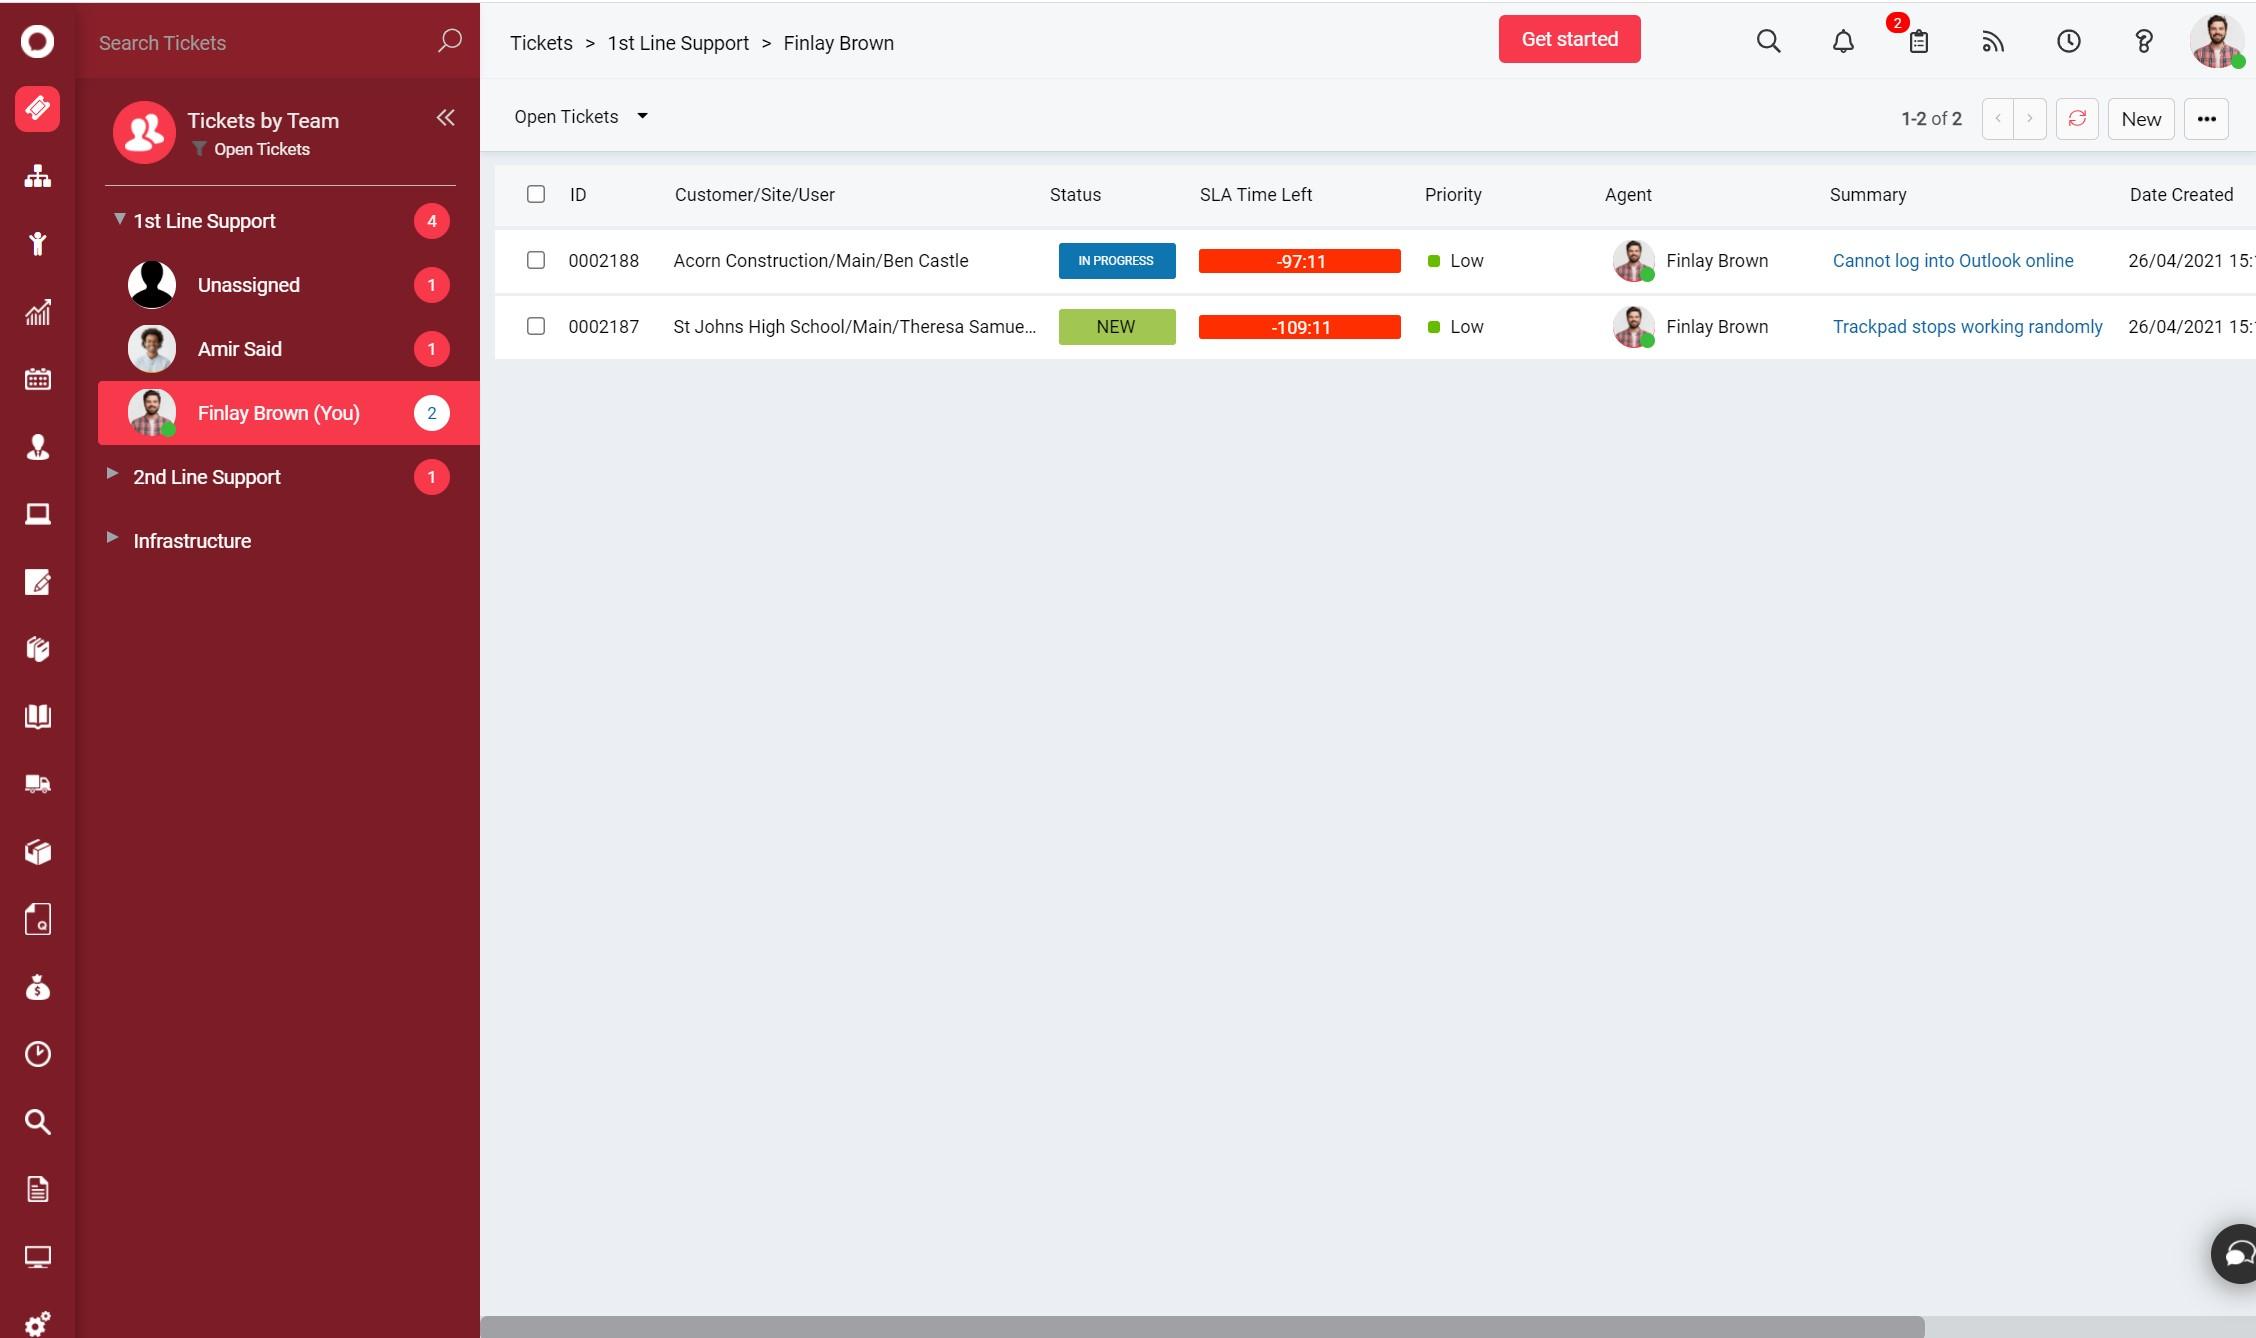Select Finlay Brown agent in sidebar
The width and height of the screenshot is (2256, 1338).
[279, 413]
